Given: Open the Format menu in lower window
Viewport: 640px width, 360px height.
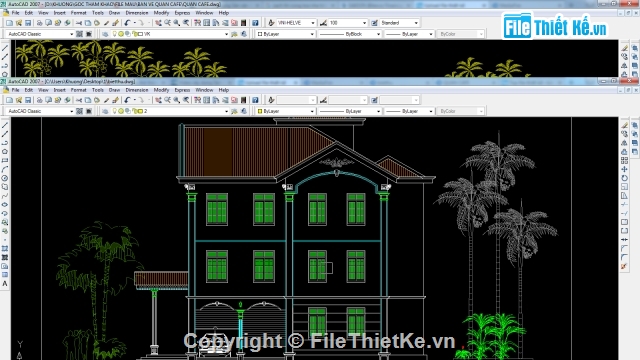Looking at the screenshot, I should (78, 90).
